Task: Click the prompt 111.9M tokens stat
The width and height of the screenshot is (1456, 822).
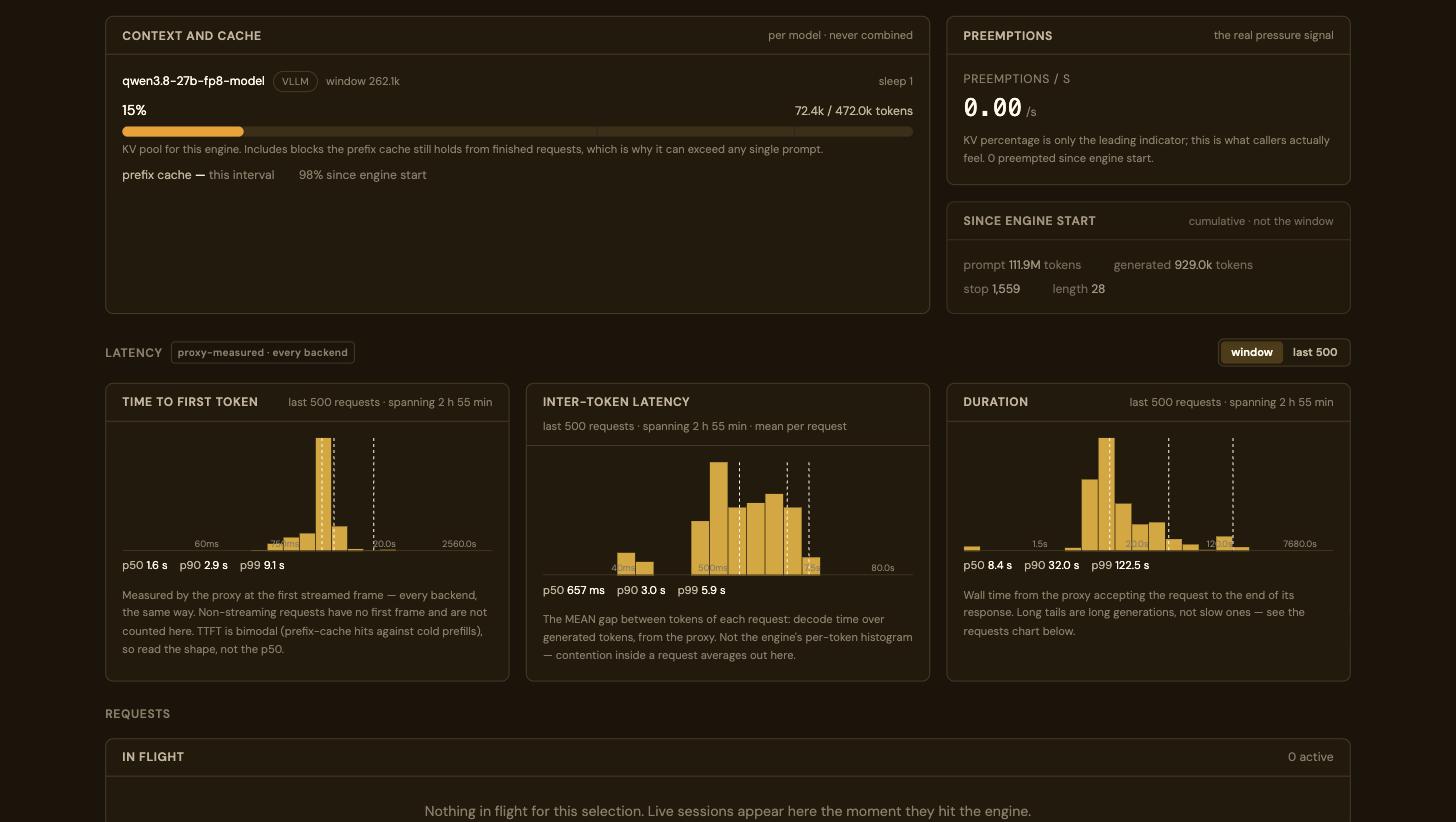Action: click(x=1022, y=265)
